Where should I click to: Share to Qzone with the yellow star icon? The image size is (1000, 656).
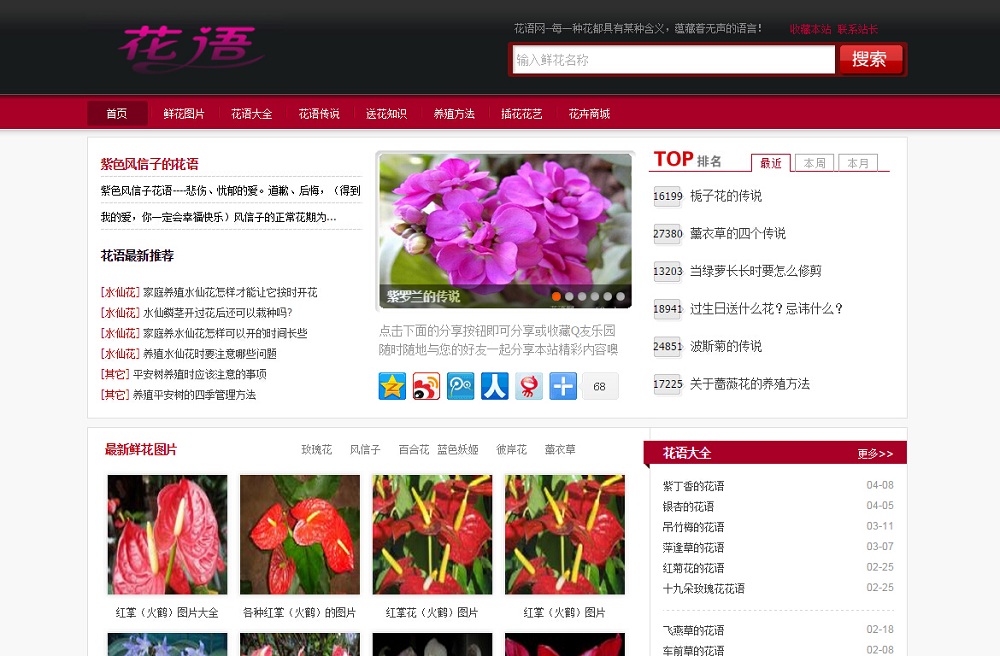pos(392,386)
